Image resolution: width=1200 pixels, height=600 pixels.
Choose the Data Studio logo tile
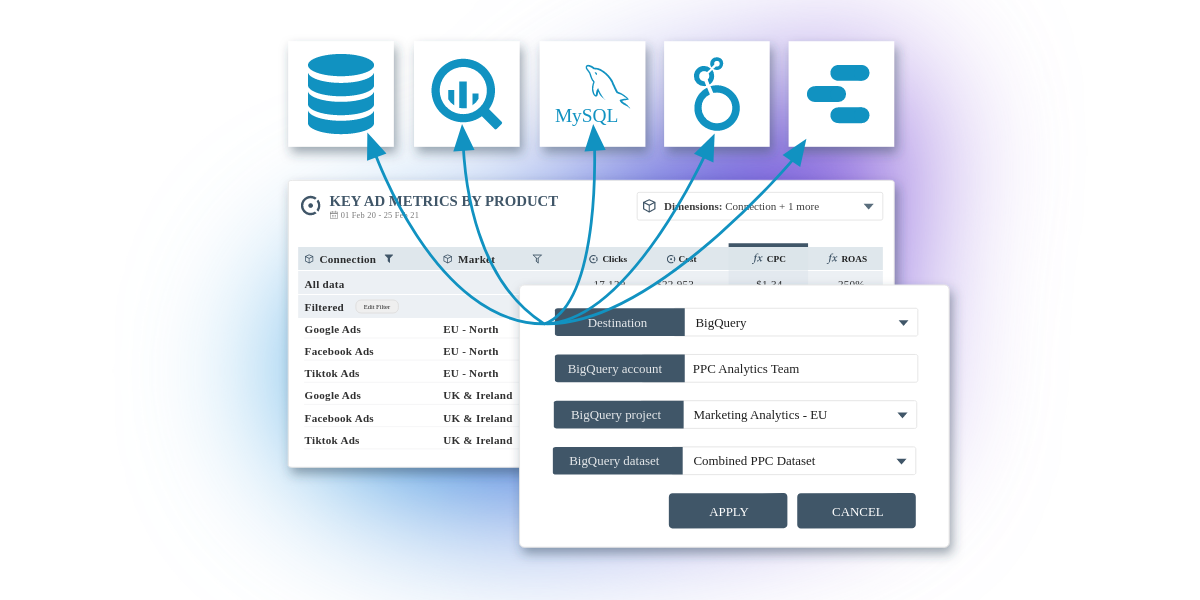click(841, 94)
